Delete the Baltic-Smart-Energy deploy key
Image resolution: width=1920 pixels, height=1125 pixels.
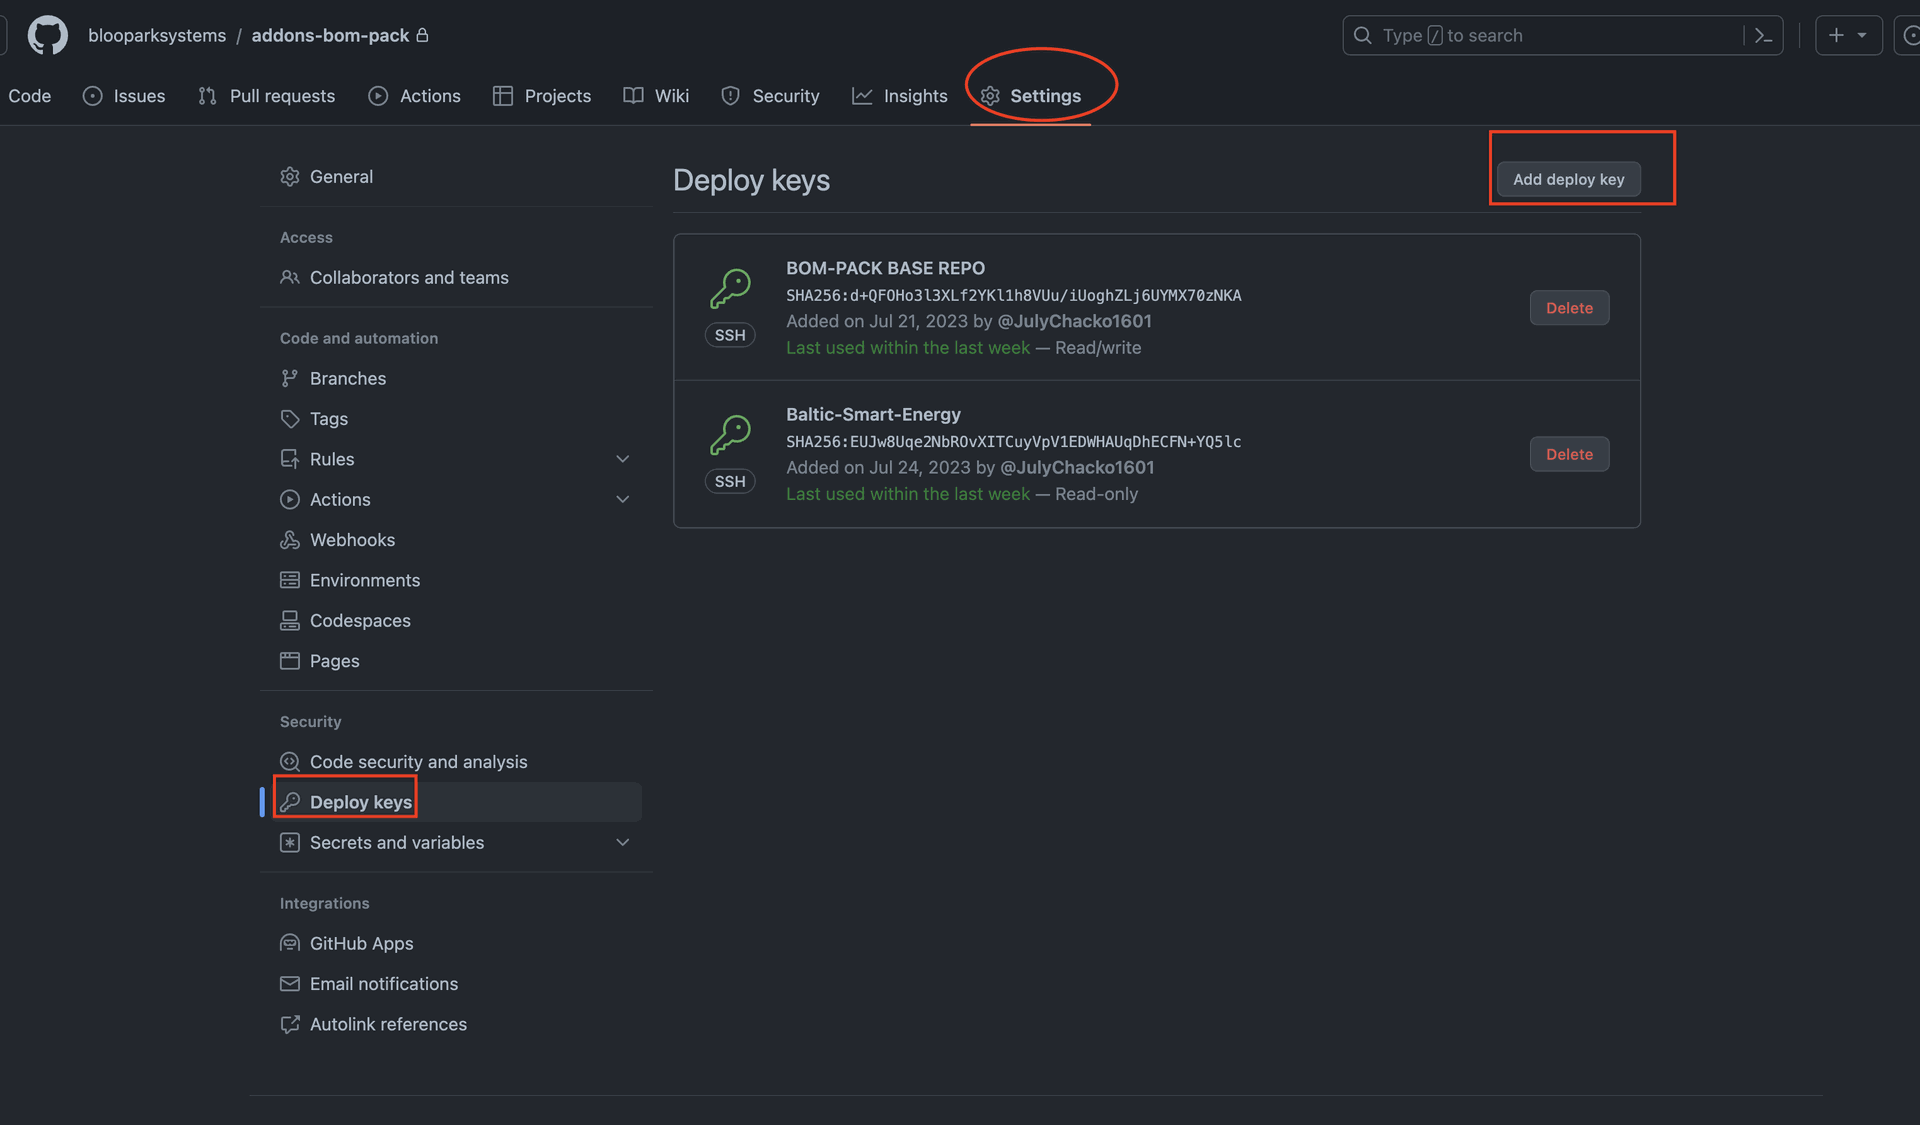1569,455
